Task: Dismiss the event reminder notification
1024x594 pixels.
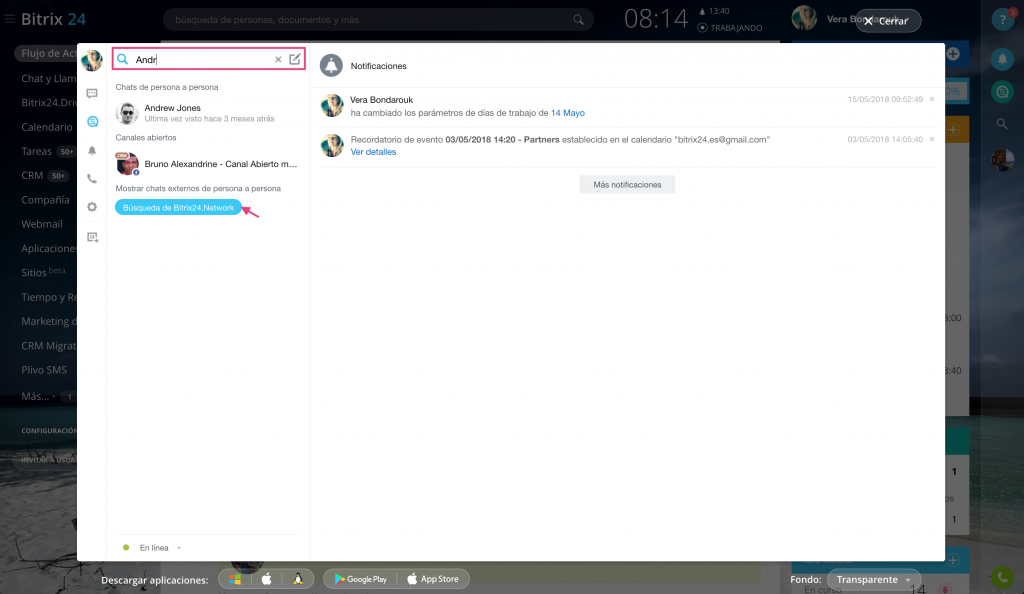Action: [932, 139]
